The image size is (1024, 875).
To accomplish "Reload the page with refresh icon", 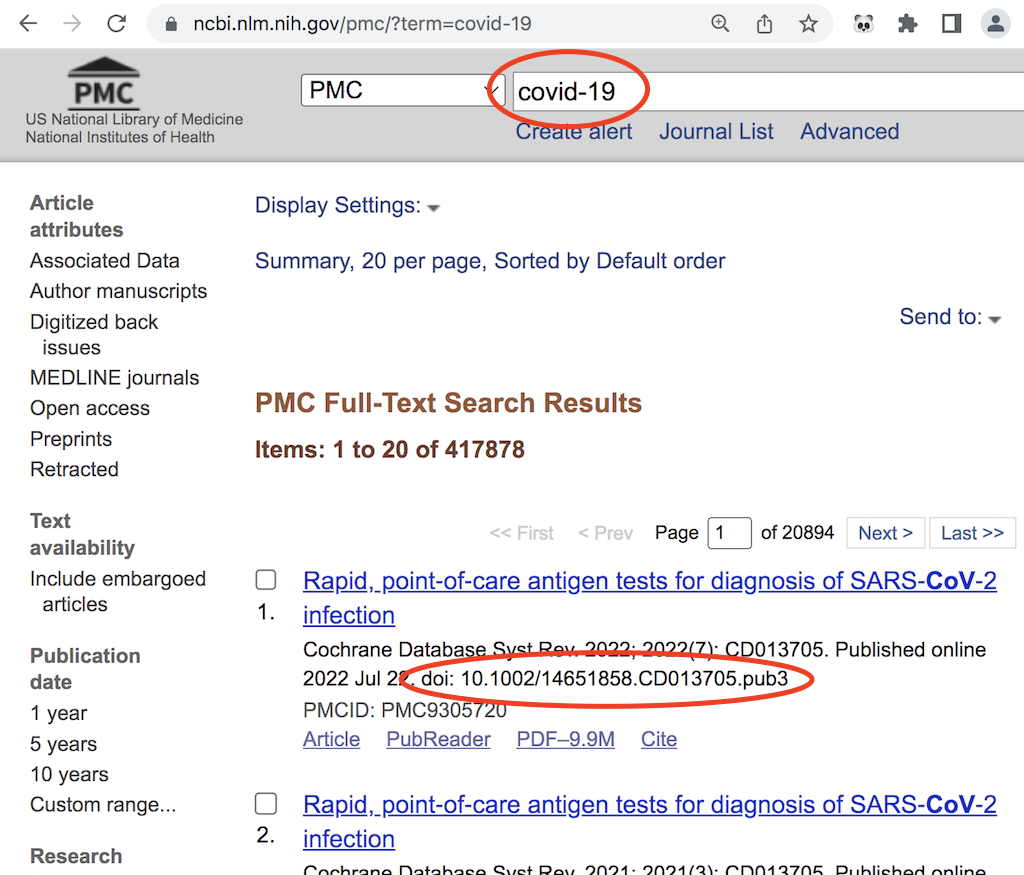I will pyautogui.click(x=117, y=24).
